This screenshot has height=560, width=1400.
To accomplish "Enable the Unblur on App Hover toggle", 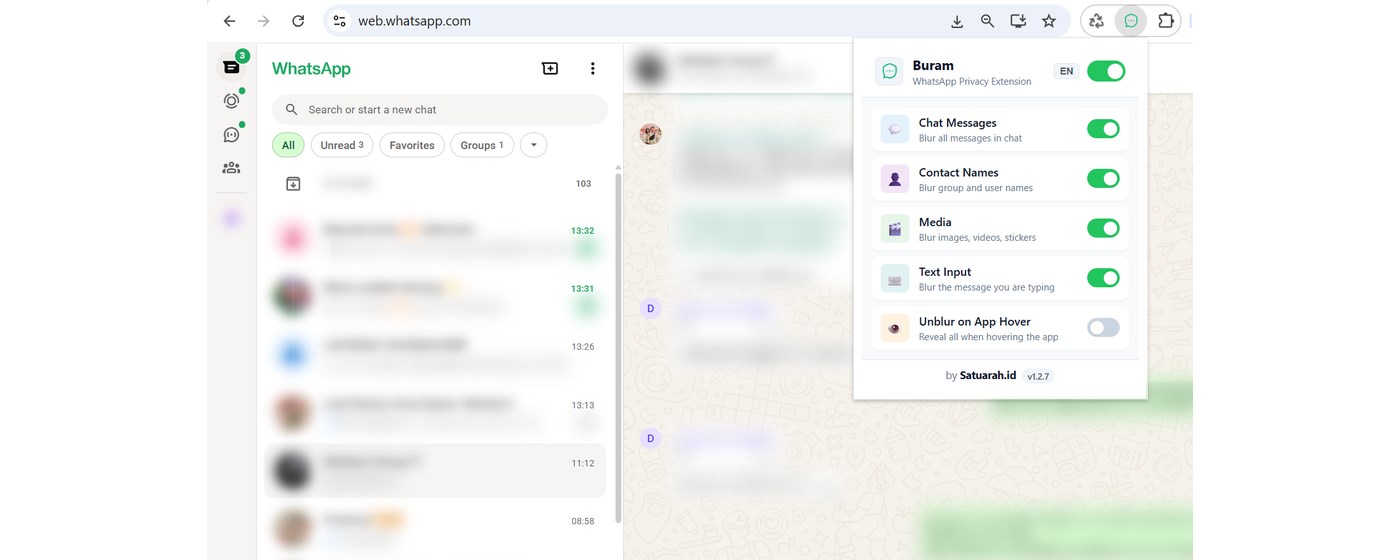I will click(x=1103, y=328).
